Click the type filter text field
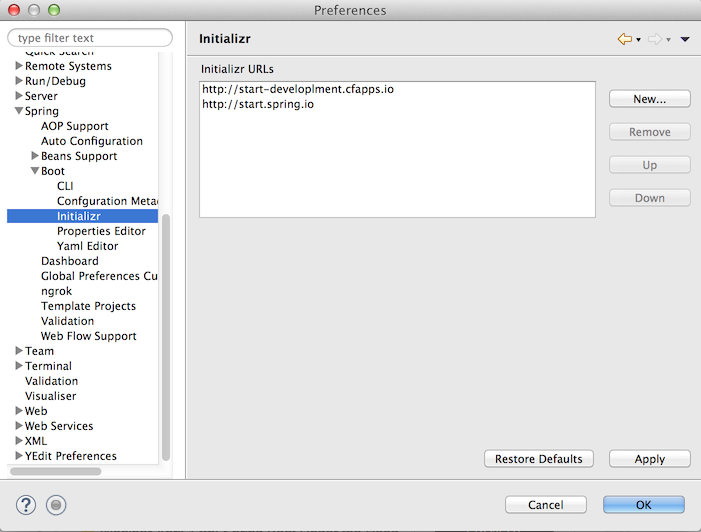Screen dimensions: 701x532 [90, 38]
